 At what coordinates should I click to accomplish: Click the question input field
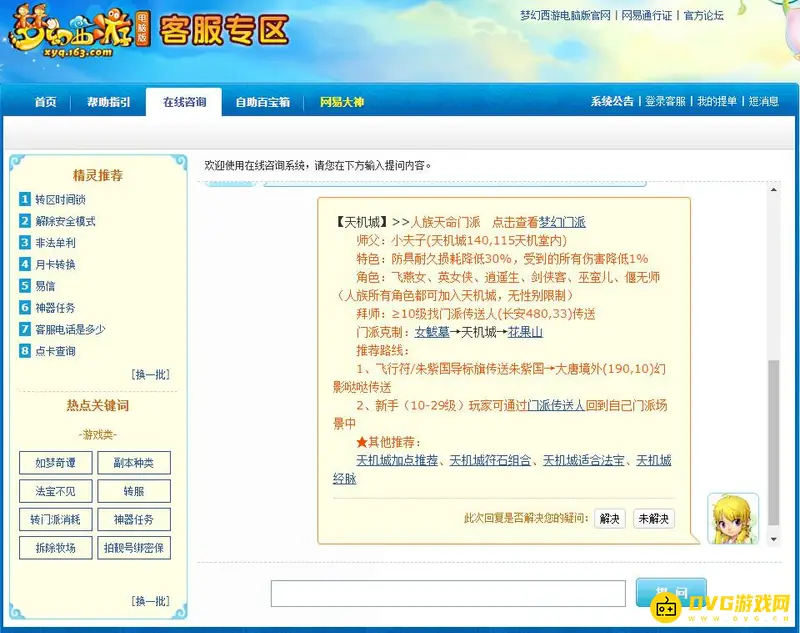(x=448, y=593)
